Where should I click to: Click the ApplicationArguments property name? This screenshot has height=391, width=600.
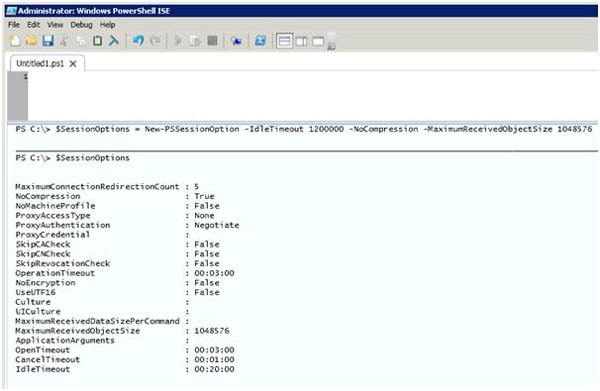65,340
